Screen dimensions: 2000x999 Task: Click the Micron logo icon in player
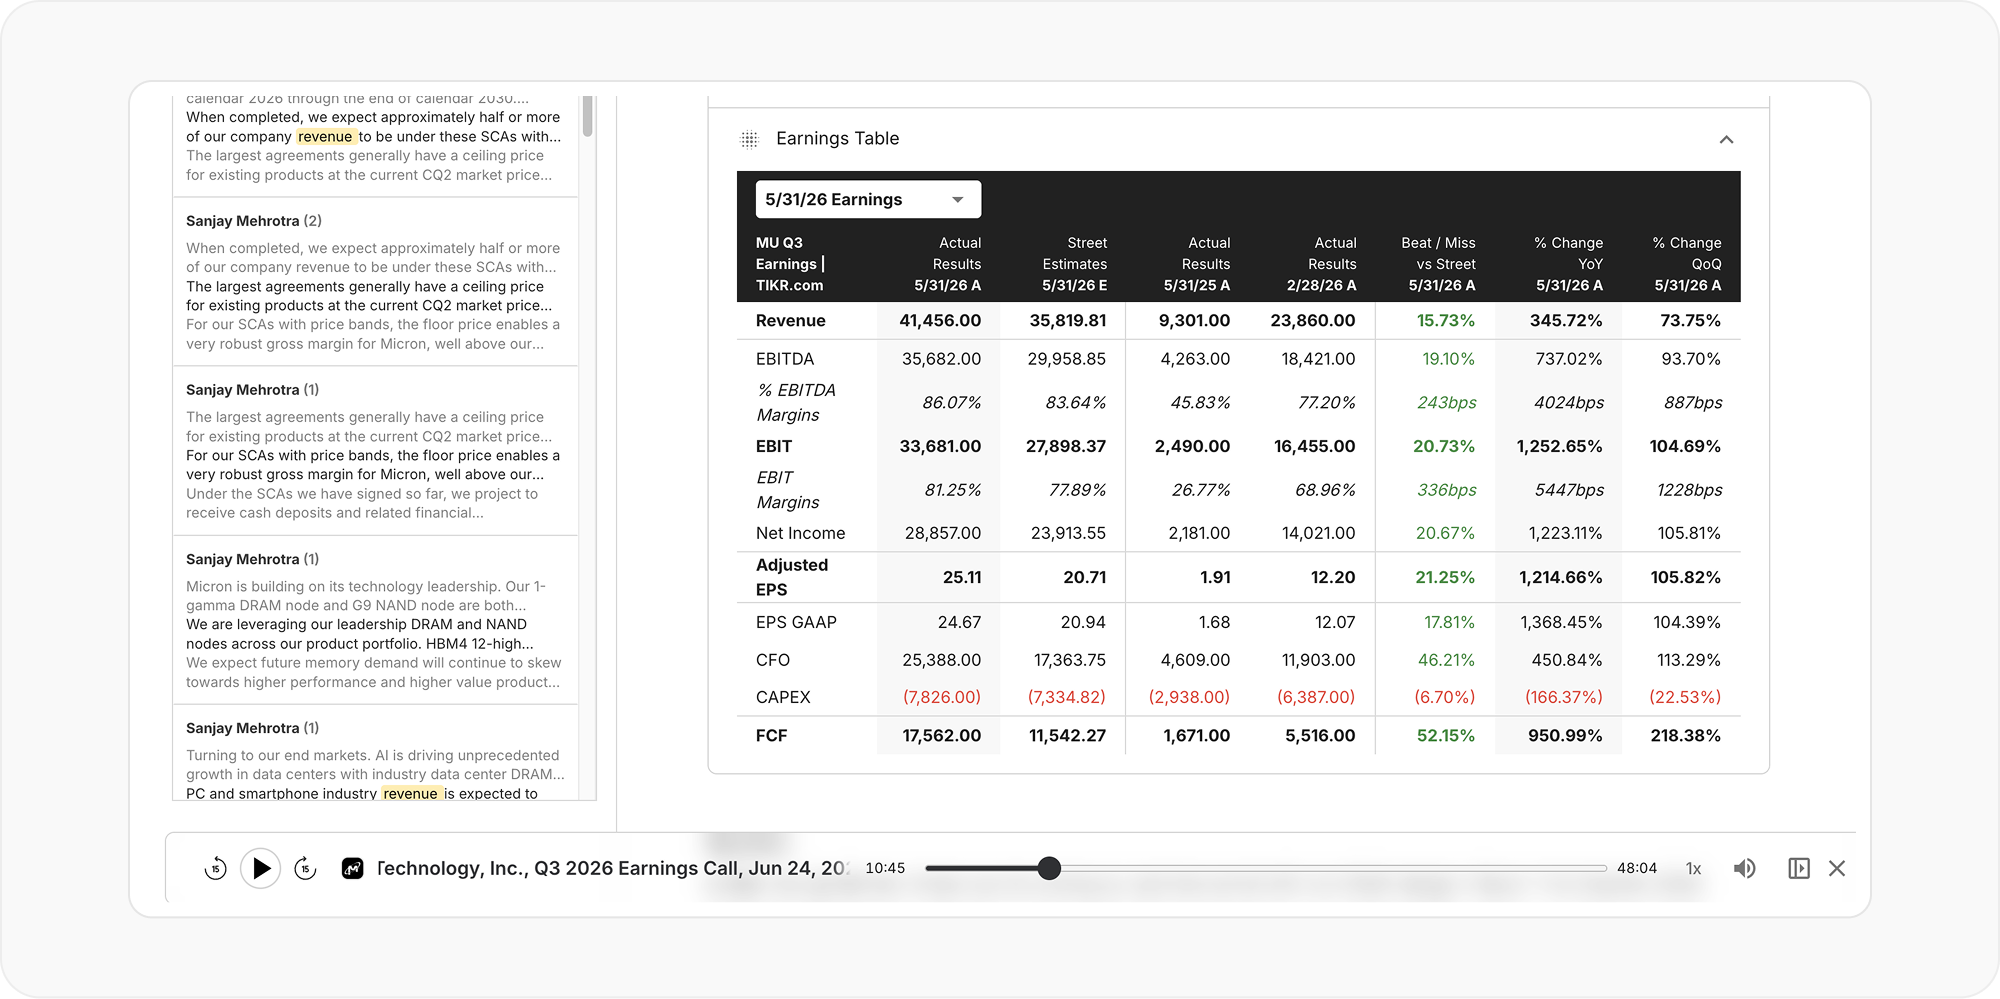[x=352, y=869]
